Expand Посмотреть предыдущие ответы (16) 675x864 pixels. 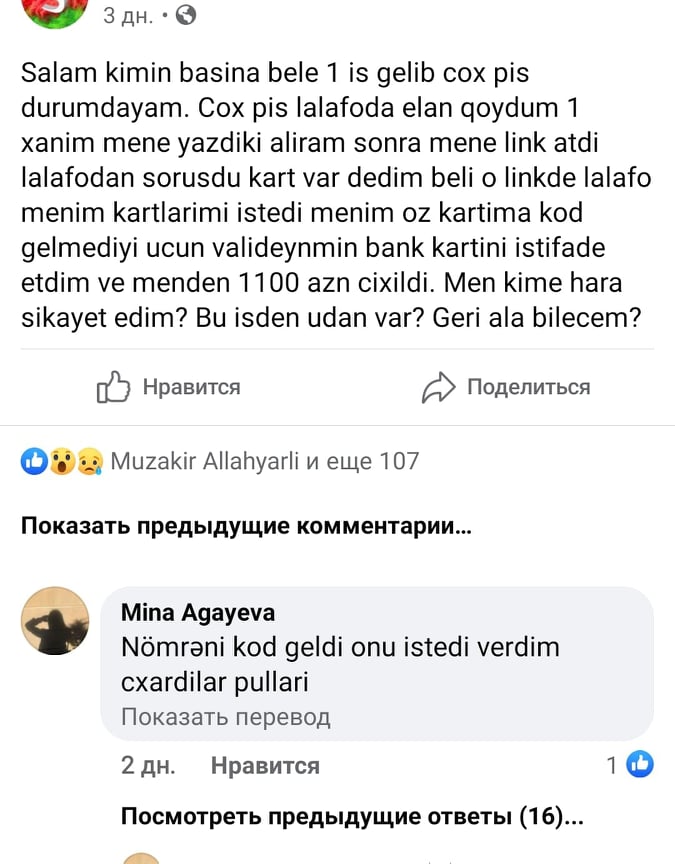352,817
